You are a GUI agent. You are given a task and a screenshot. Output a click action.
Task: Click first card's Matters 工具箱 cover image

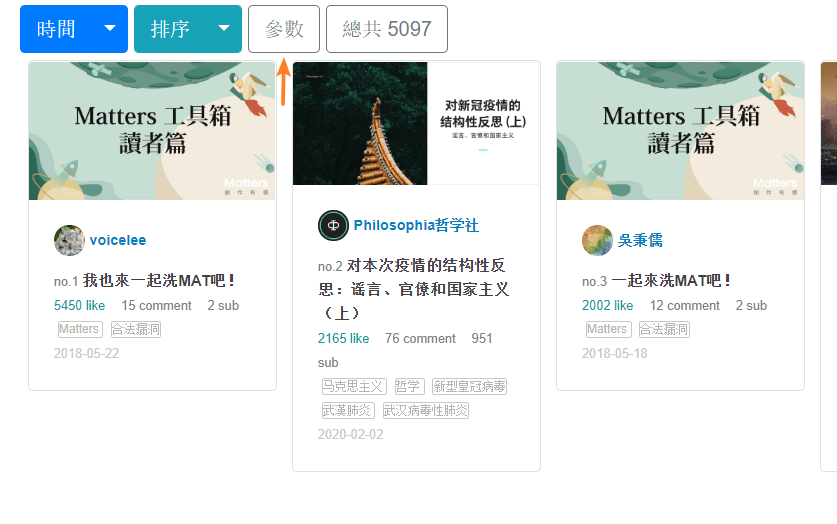(153, 131)
